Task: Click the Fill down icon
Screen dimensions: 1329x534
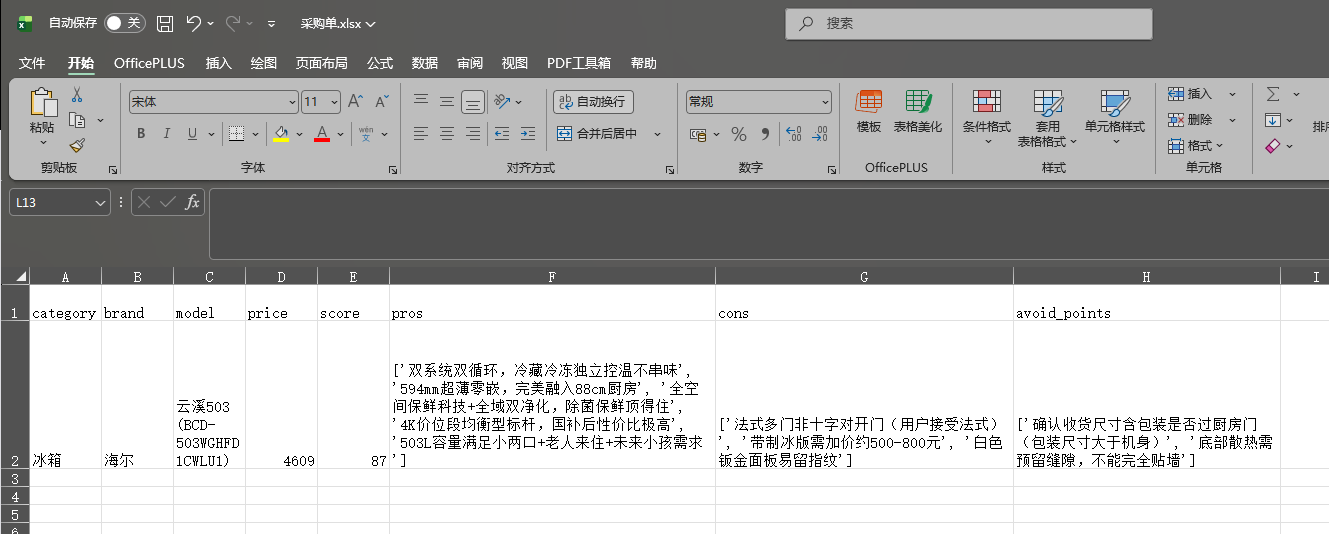Action: click(1273, 120)
